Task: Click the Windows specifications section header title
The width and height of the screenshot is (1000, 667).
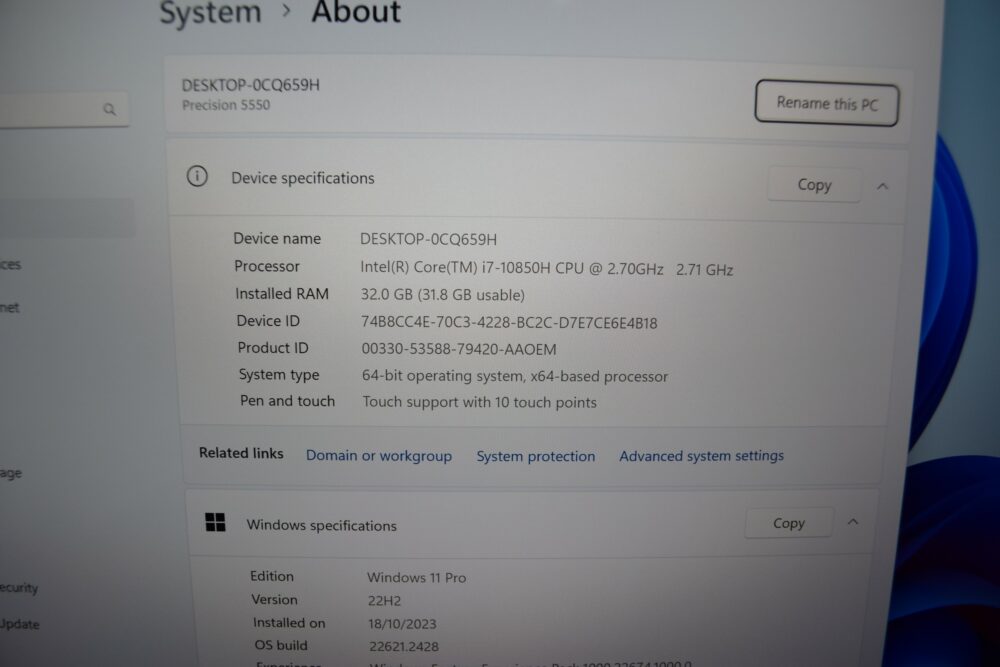Action: coord(322,525)
